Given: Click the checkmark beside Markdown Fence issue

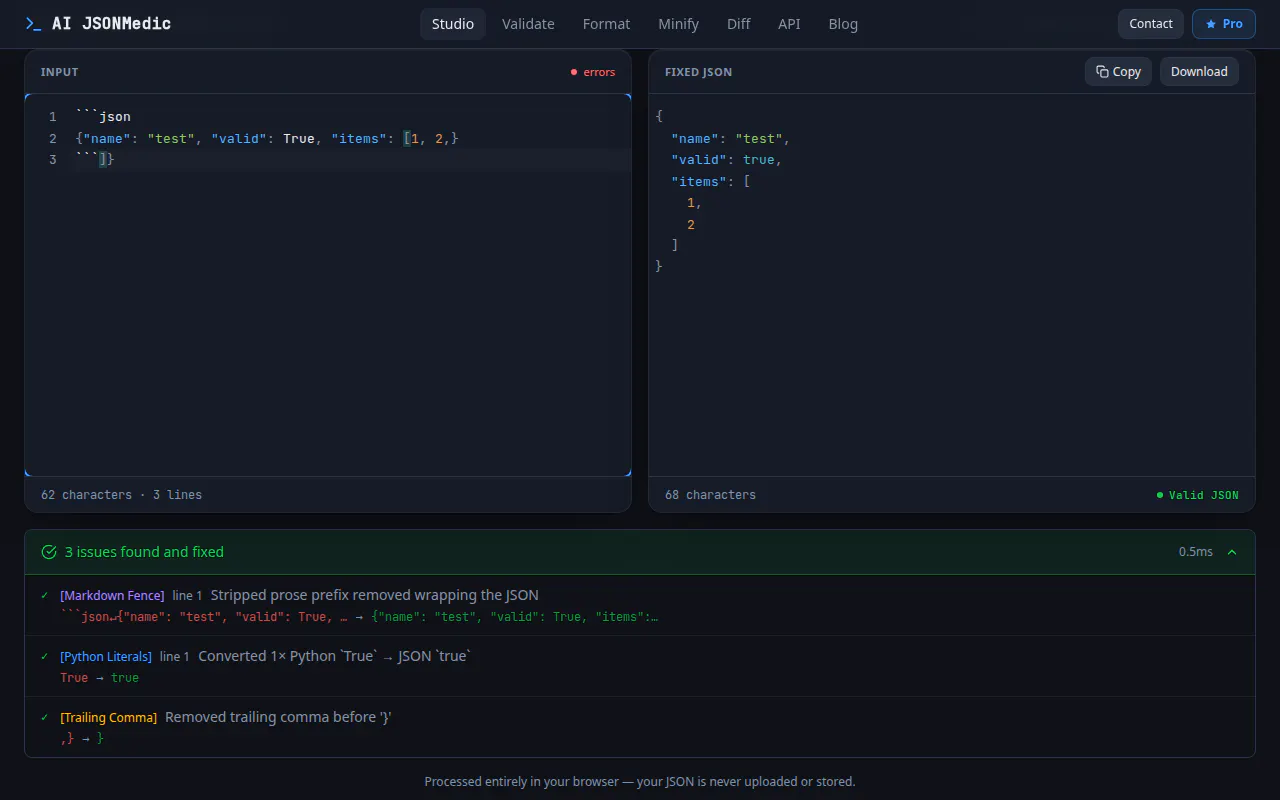Looking at the screenshot, I should [x=44, y=595].
